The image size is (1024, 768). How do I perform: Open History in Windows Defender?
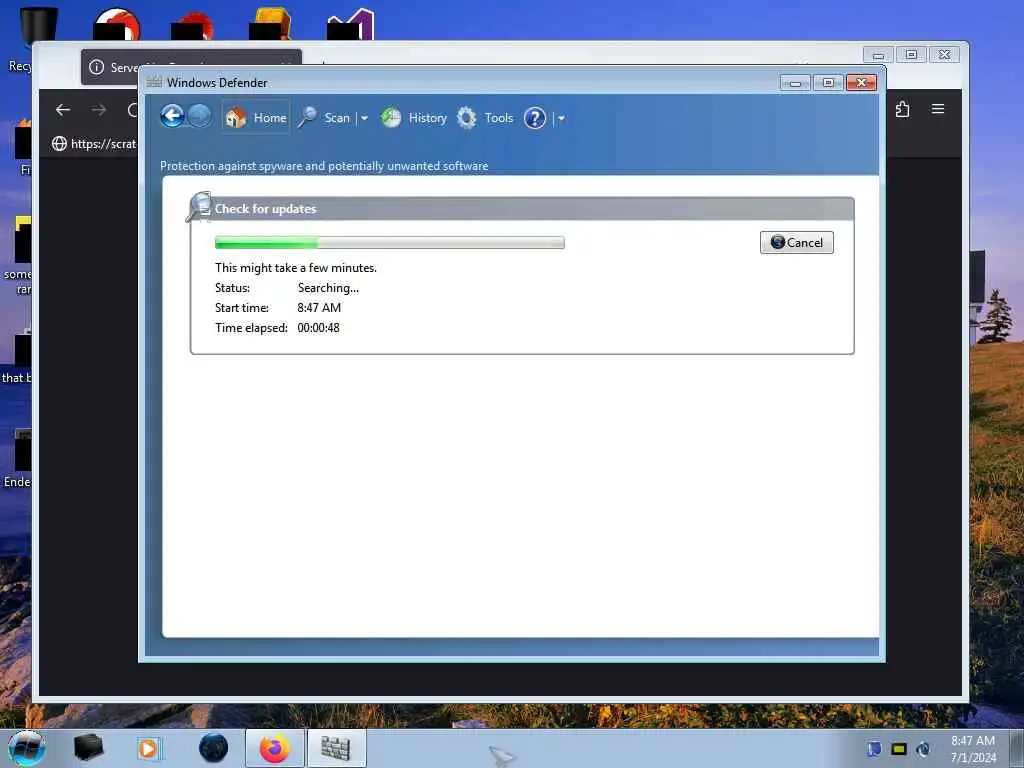coord(414,118)
